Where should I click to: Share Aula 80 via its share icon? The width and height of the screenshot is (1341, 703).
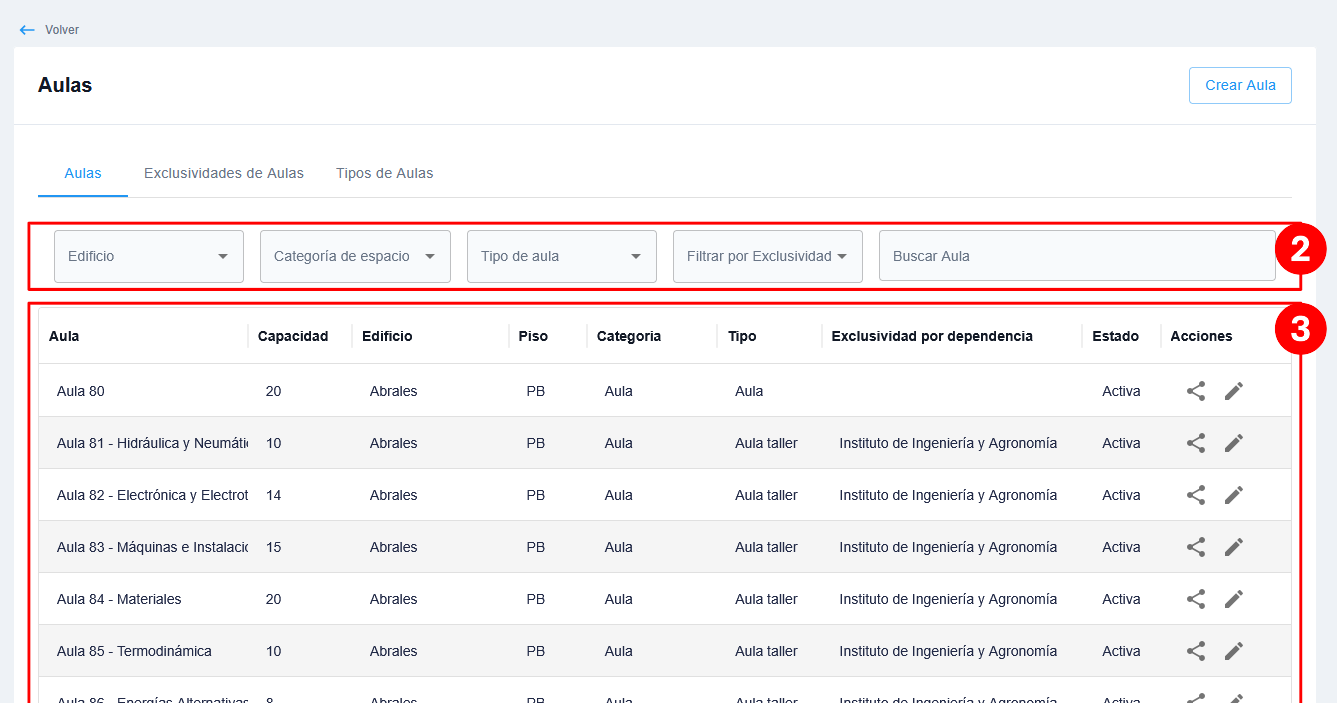pos(1196,391)
